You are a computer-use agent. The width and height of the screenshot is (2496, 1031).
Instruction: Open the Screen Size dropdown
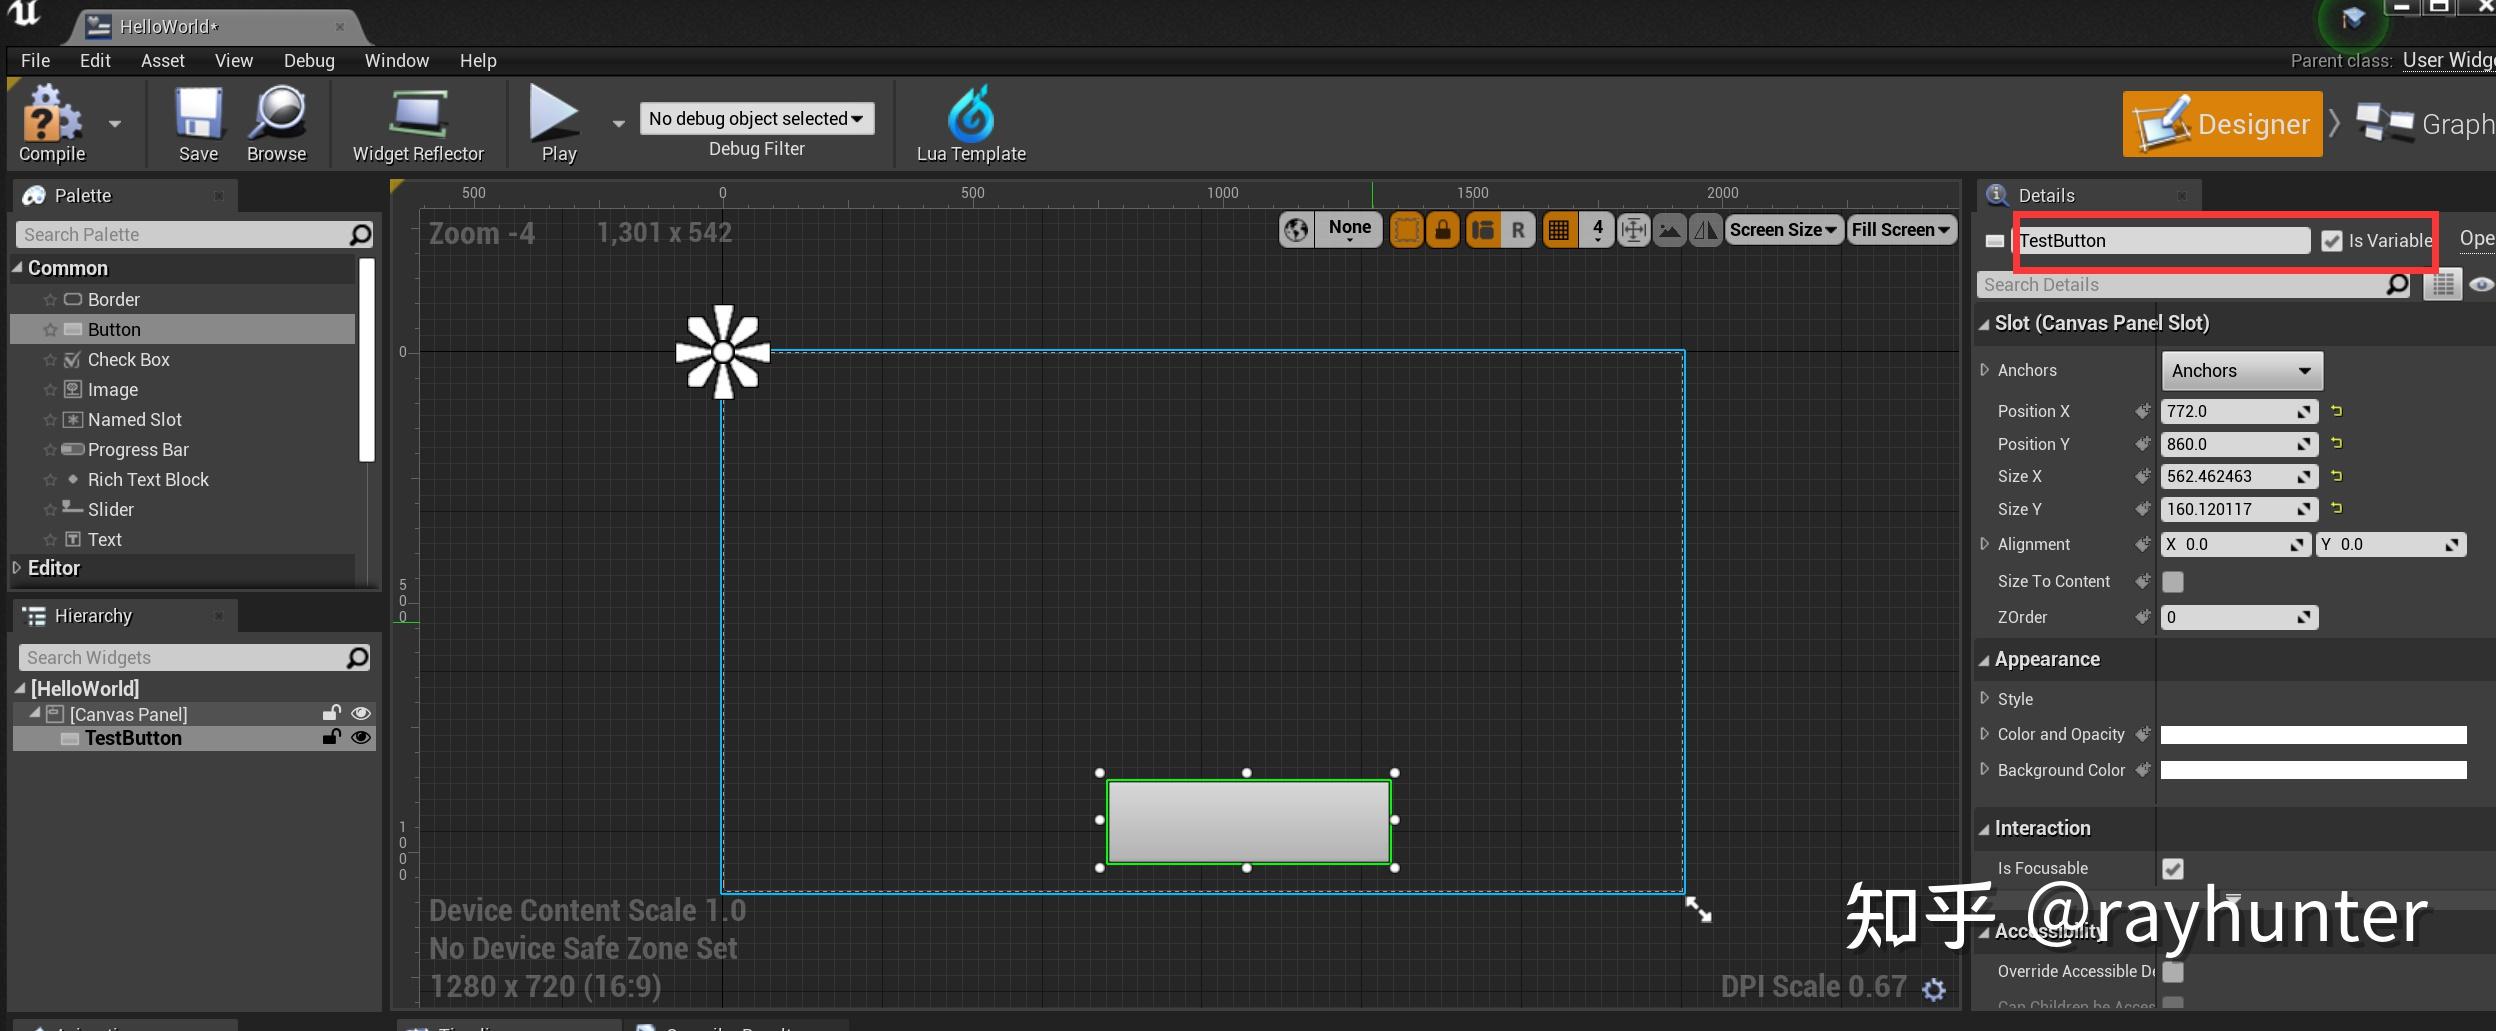pos(1783,230)
